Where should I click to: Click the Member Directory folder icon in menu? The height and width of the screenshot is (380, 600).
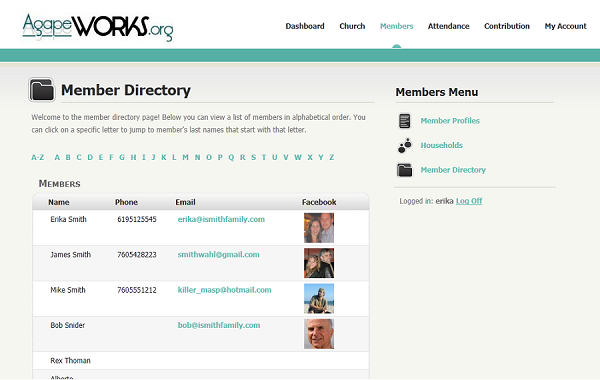(404, 170)
